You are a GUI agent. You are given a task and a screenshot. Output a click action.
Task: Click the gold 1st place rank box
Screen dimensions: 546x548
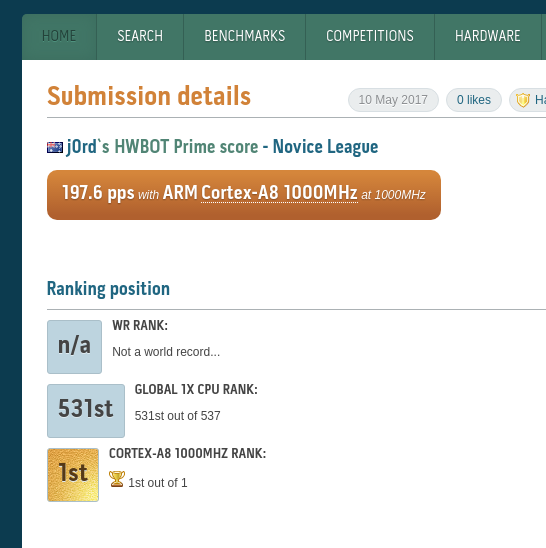(73, 475)
